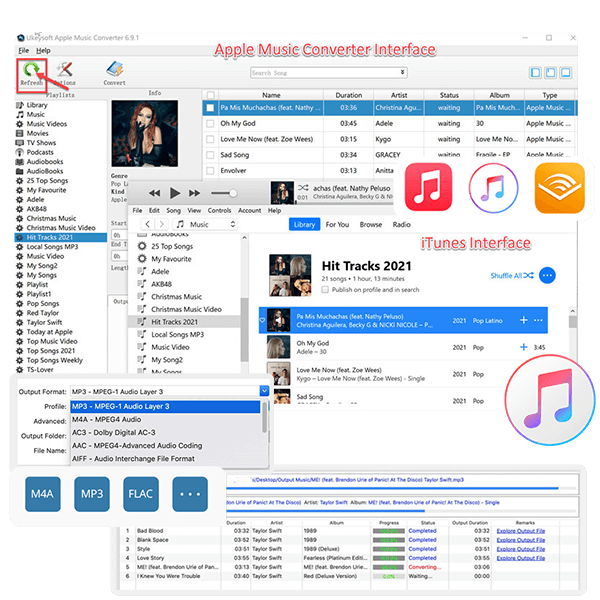Open the blue more-options circle button
This screenshot has width=600, height=600.
click(547, 276)
